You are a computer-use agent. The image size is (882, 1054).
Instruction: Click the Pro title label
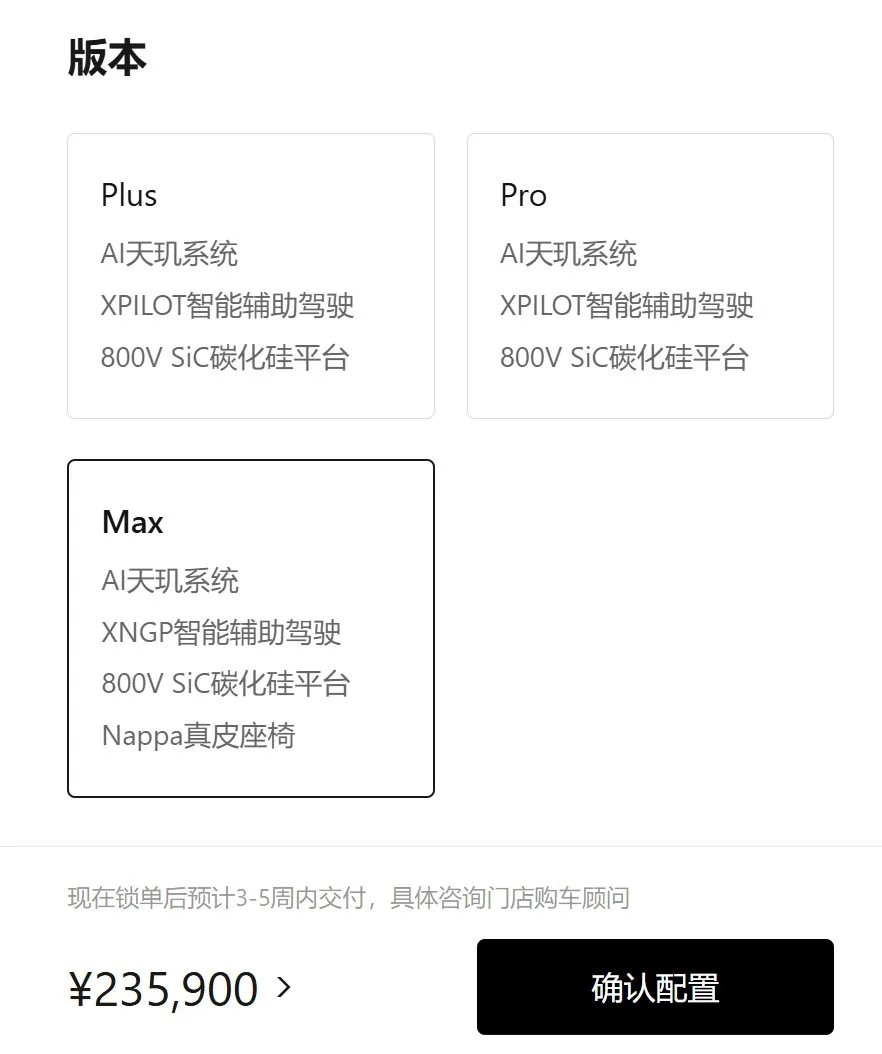tap(524, 196)
